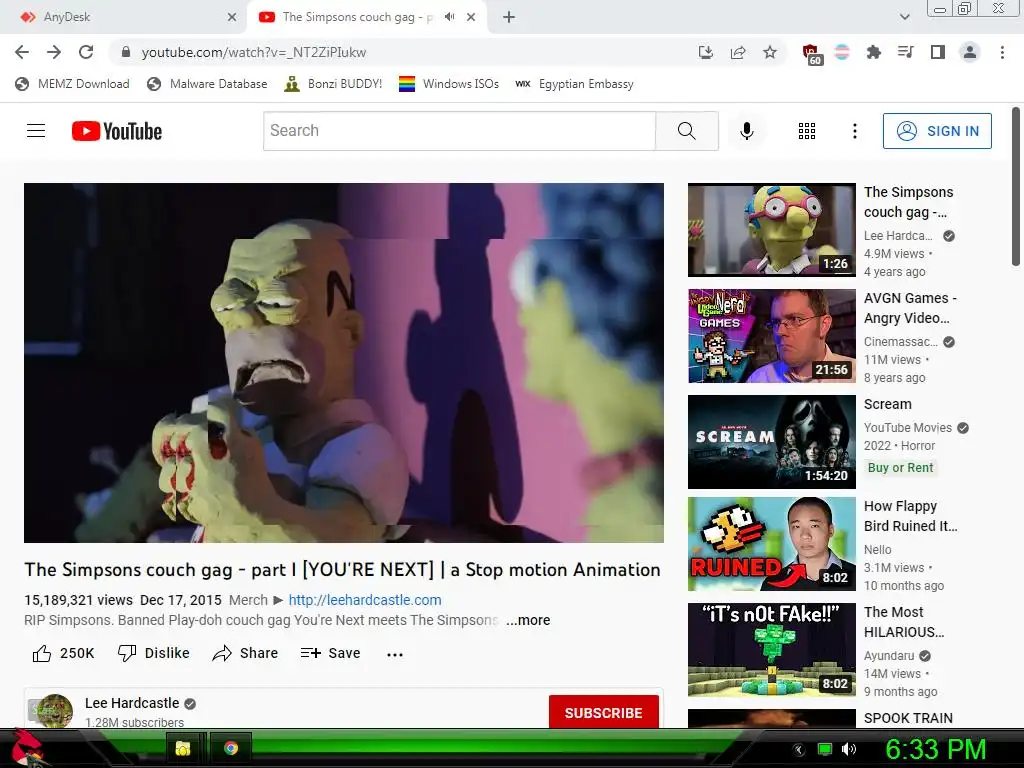Open the volume speaker tray icon
This screenshot has width=1024, height=768.
(849, 749)
